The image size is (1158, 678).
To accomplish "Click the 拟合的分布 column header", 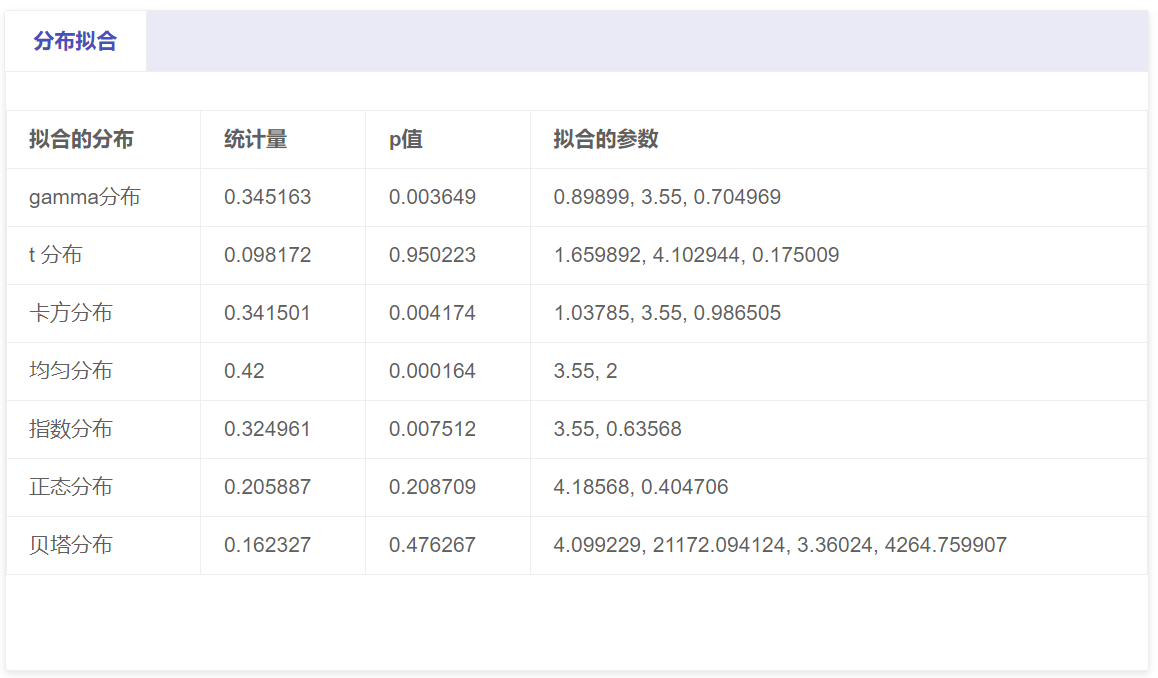I will 81,139.
